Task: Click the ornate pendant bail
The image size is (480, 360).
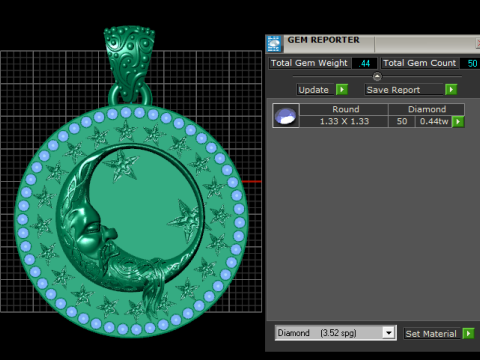Action: click(x=129, y=63)
